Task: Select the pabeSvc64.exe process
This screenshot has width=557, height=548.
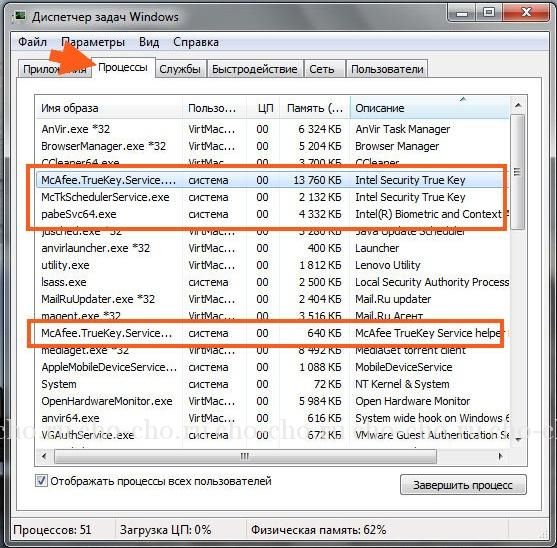Action: (272, 214)
